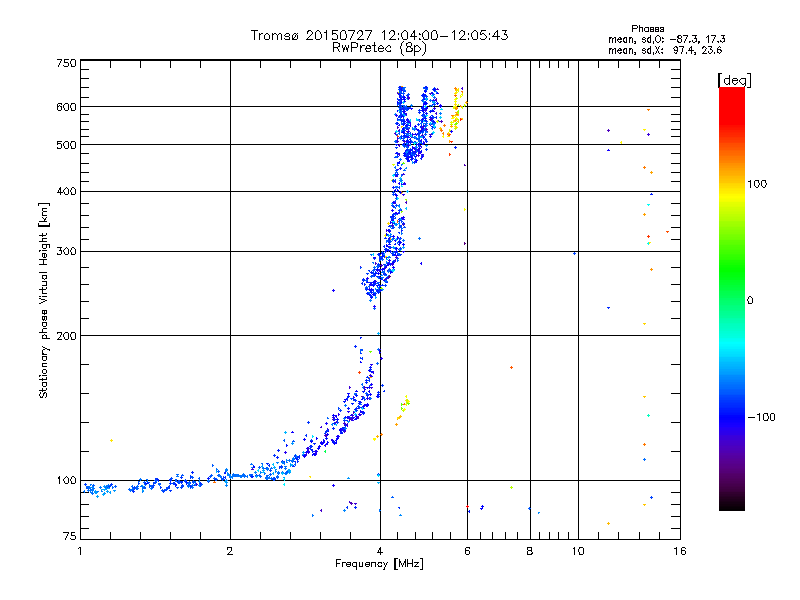Click the colorbar tick label 100

(x=757, y=184)
